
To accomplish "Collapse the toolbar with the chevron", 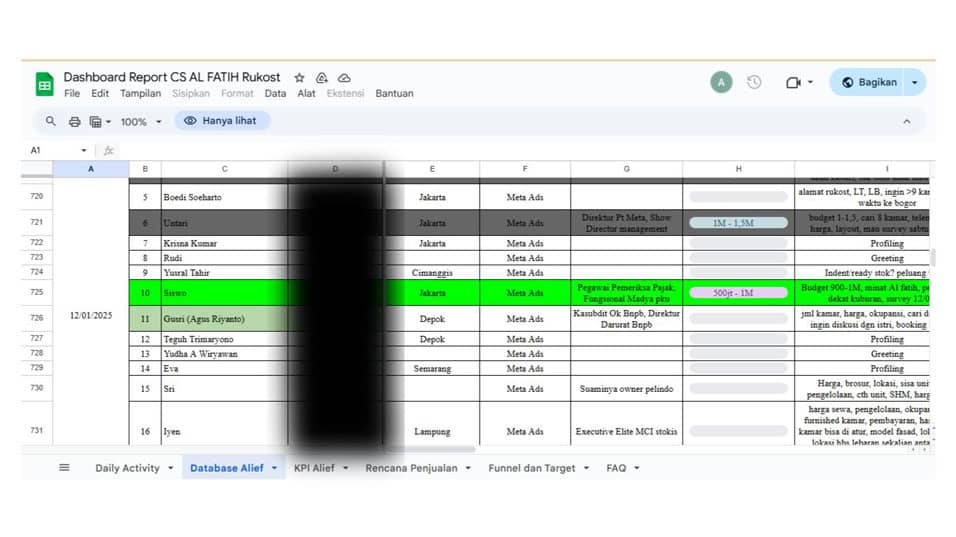I will [907, 121].
